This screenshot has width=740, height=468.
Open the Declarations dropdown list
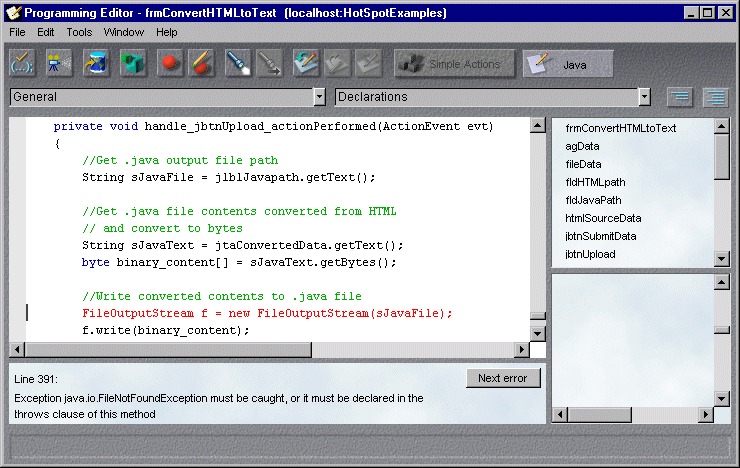click(645, 97)
